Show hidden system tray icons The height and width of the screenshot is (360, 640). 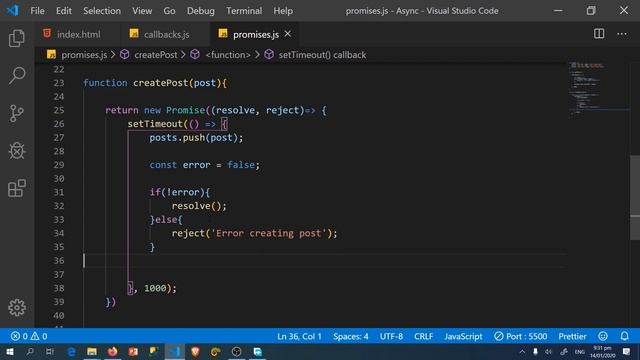(x=522, y=352)
